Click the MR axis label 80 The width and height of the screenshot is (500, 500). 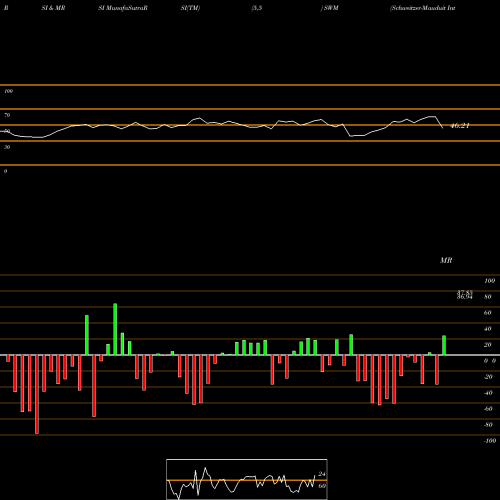tap(488, 297)
